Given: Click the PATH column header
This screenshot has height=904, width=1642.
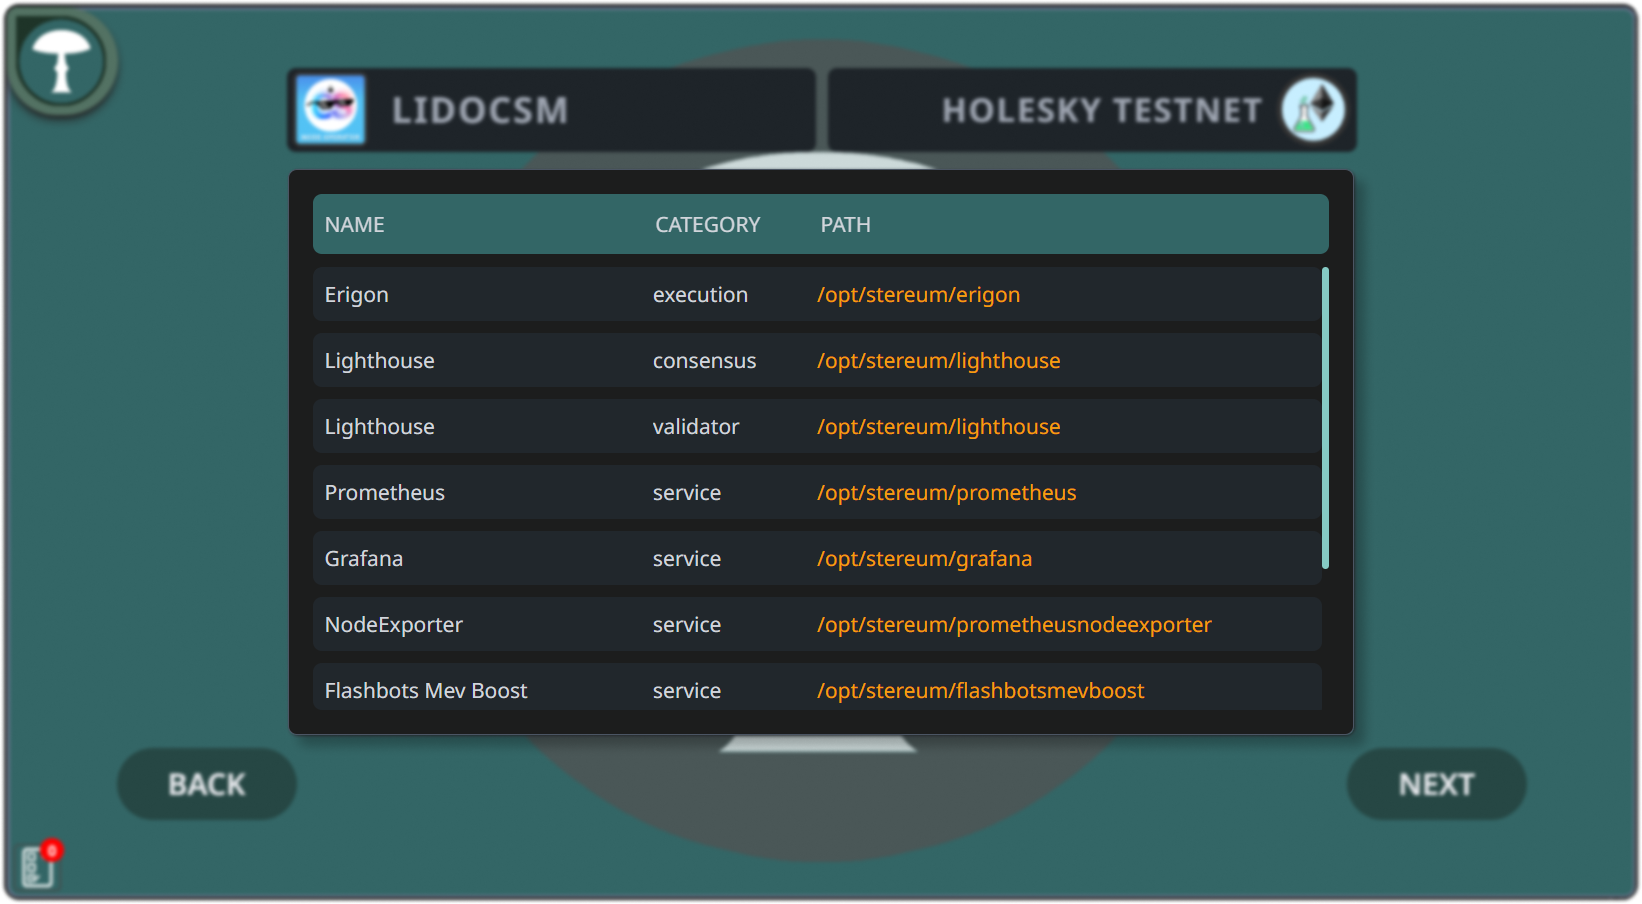Looking at the screenshot, I should (846, 225).
